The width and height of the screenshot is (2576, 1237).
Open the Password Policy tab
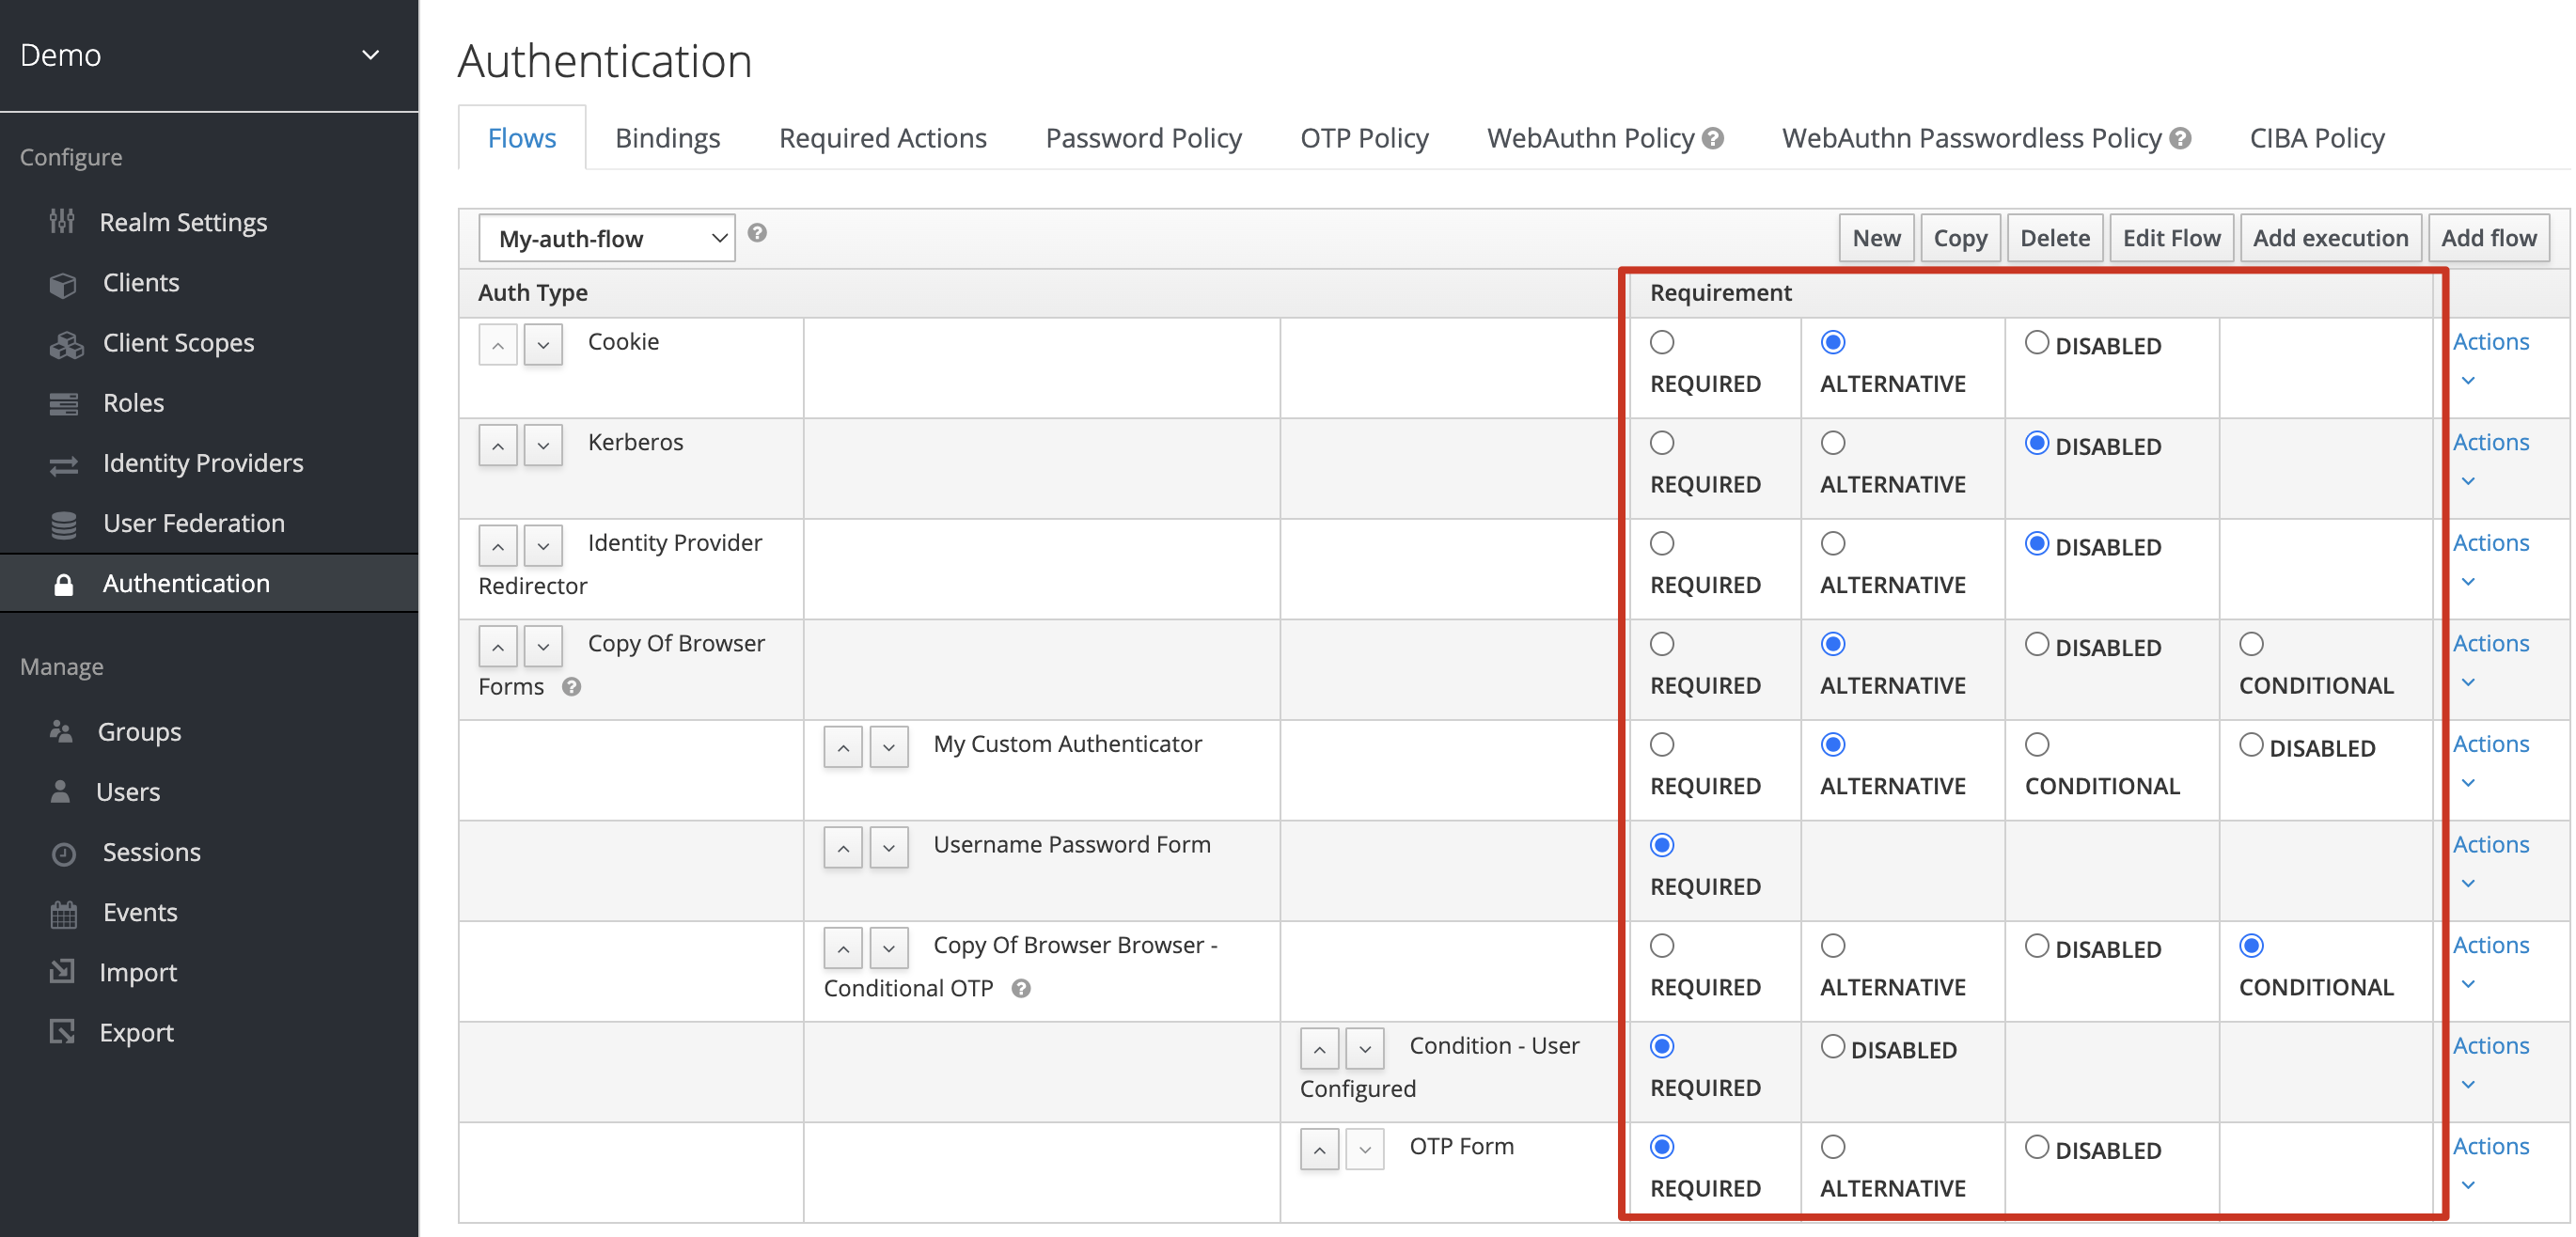click(1143, 138)
